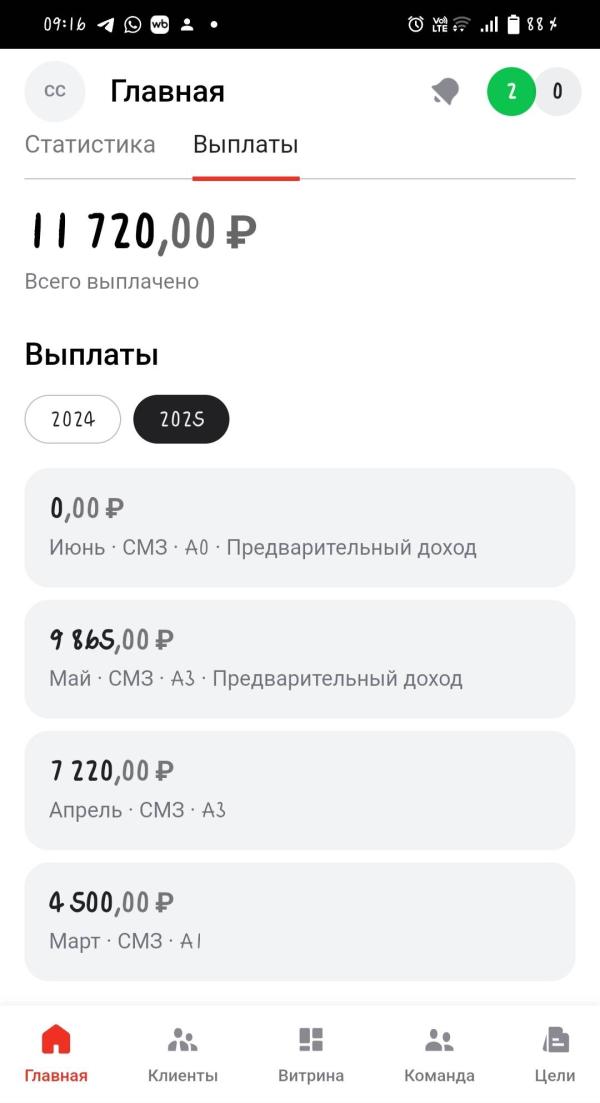Open the Май 9 865,00 payout card

point(300,659)
